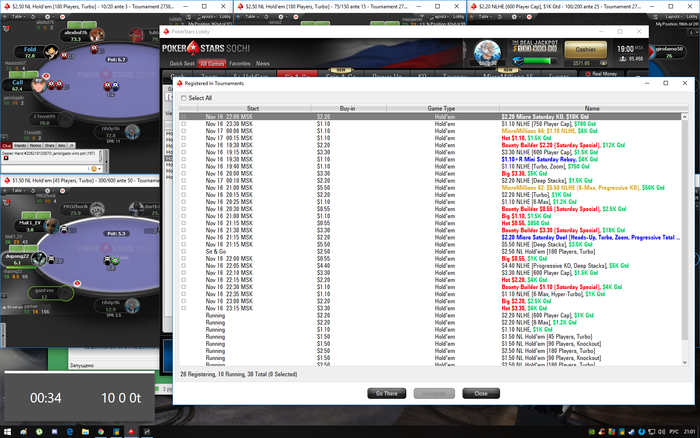700x438 pixels.
Task: Open Microsoft Edge from the taskbar
Action: 70,432
